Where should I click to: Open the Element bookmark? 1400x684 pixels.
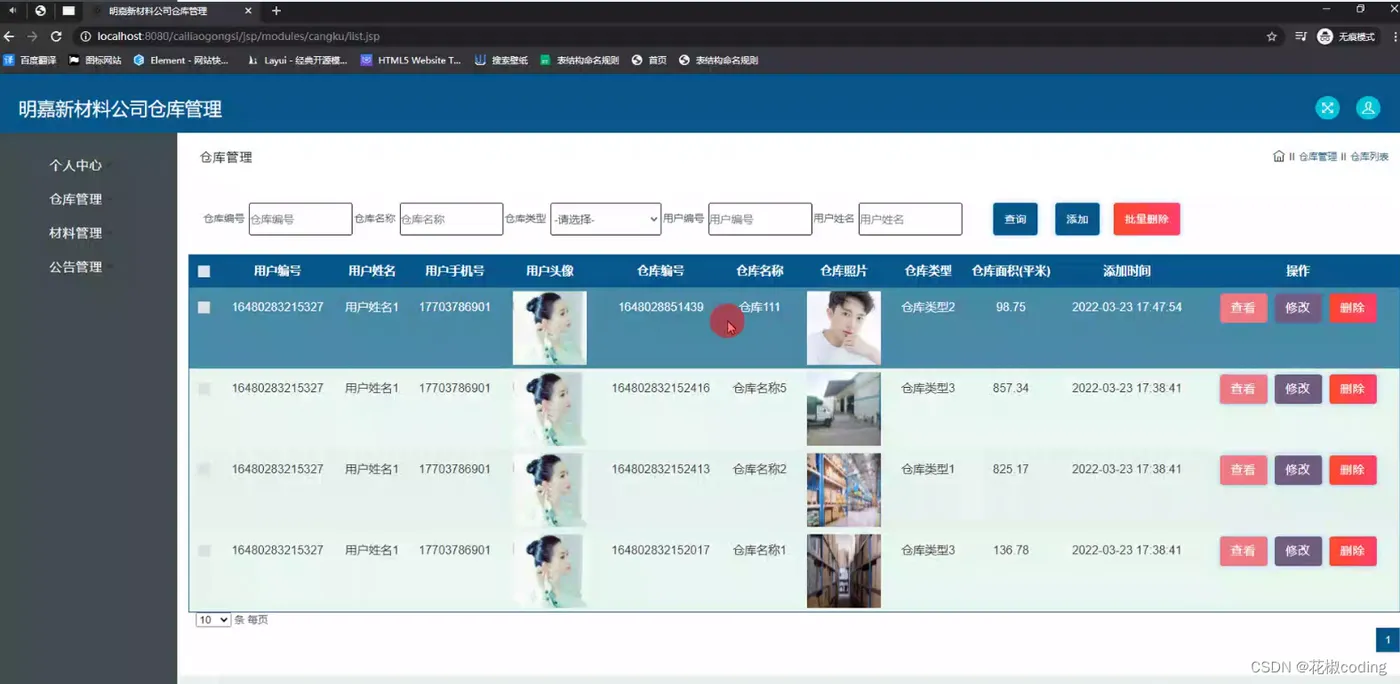pos(181,60)
